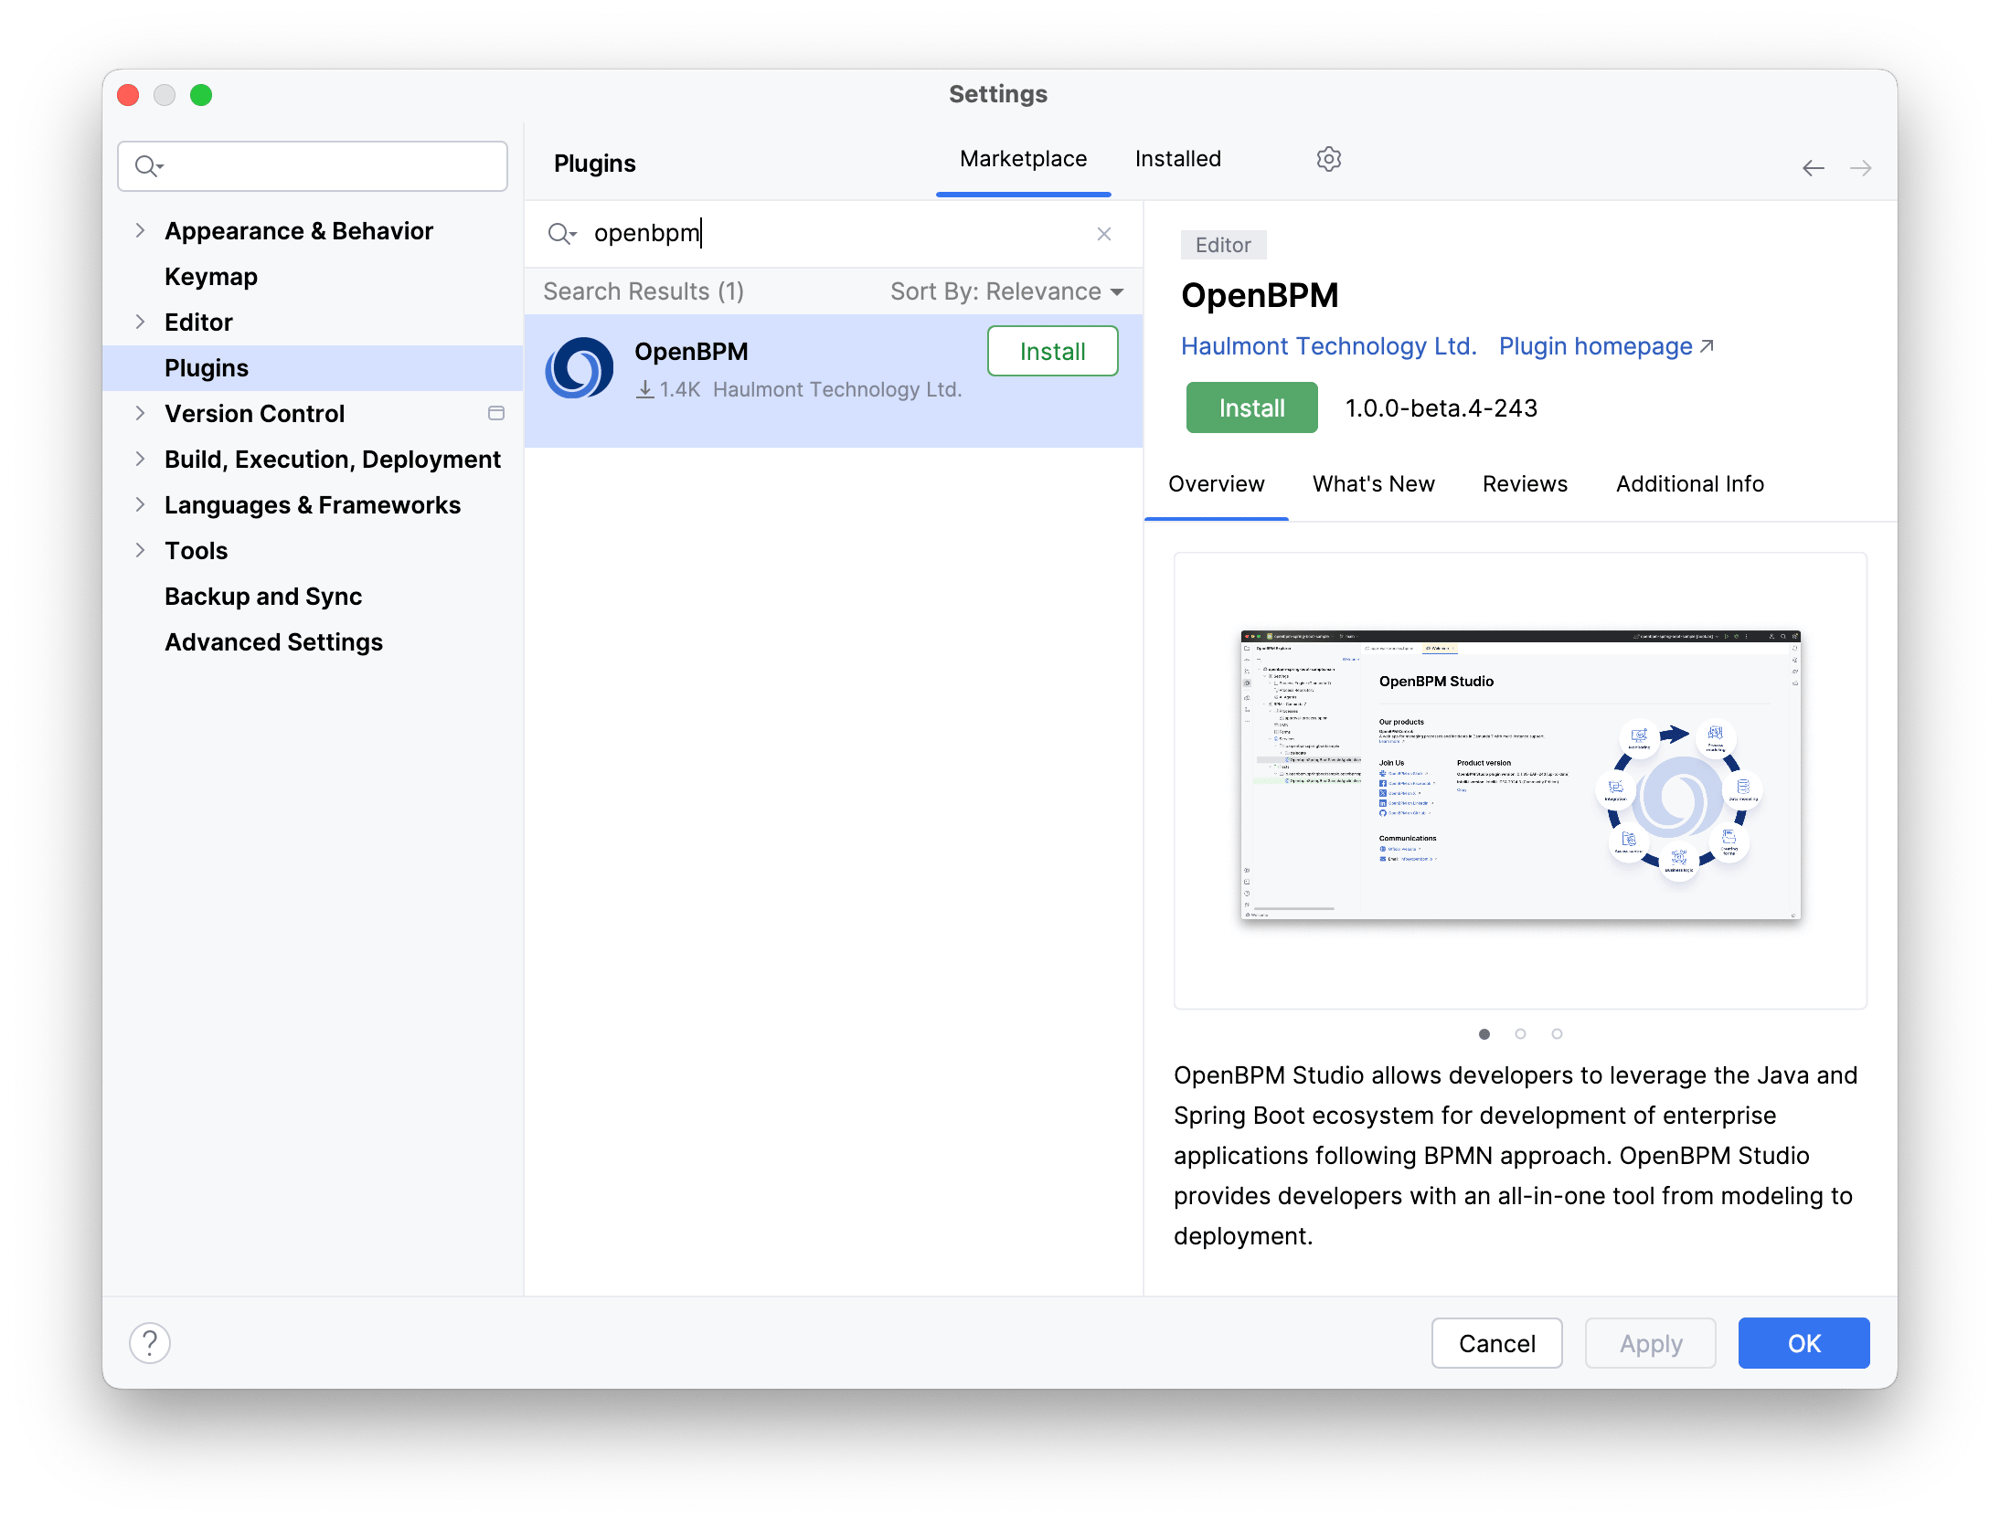The width and height of the screenshot is (2000, 1524).
Task: Click the plugin search field with openbpm
Action: (x=834, y=233)
